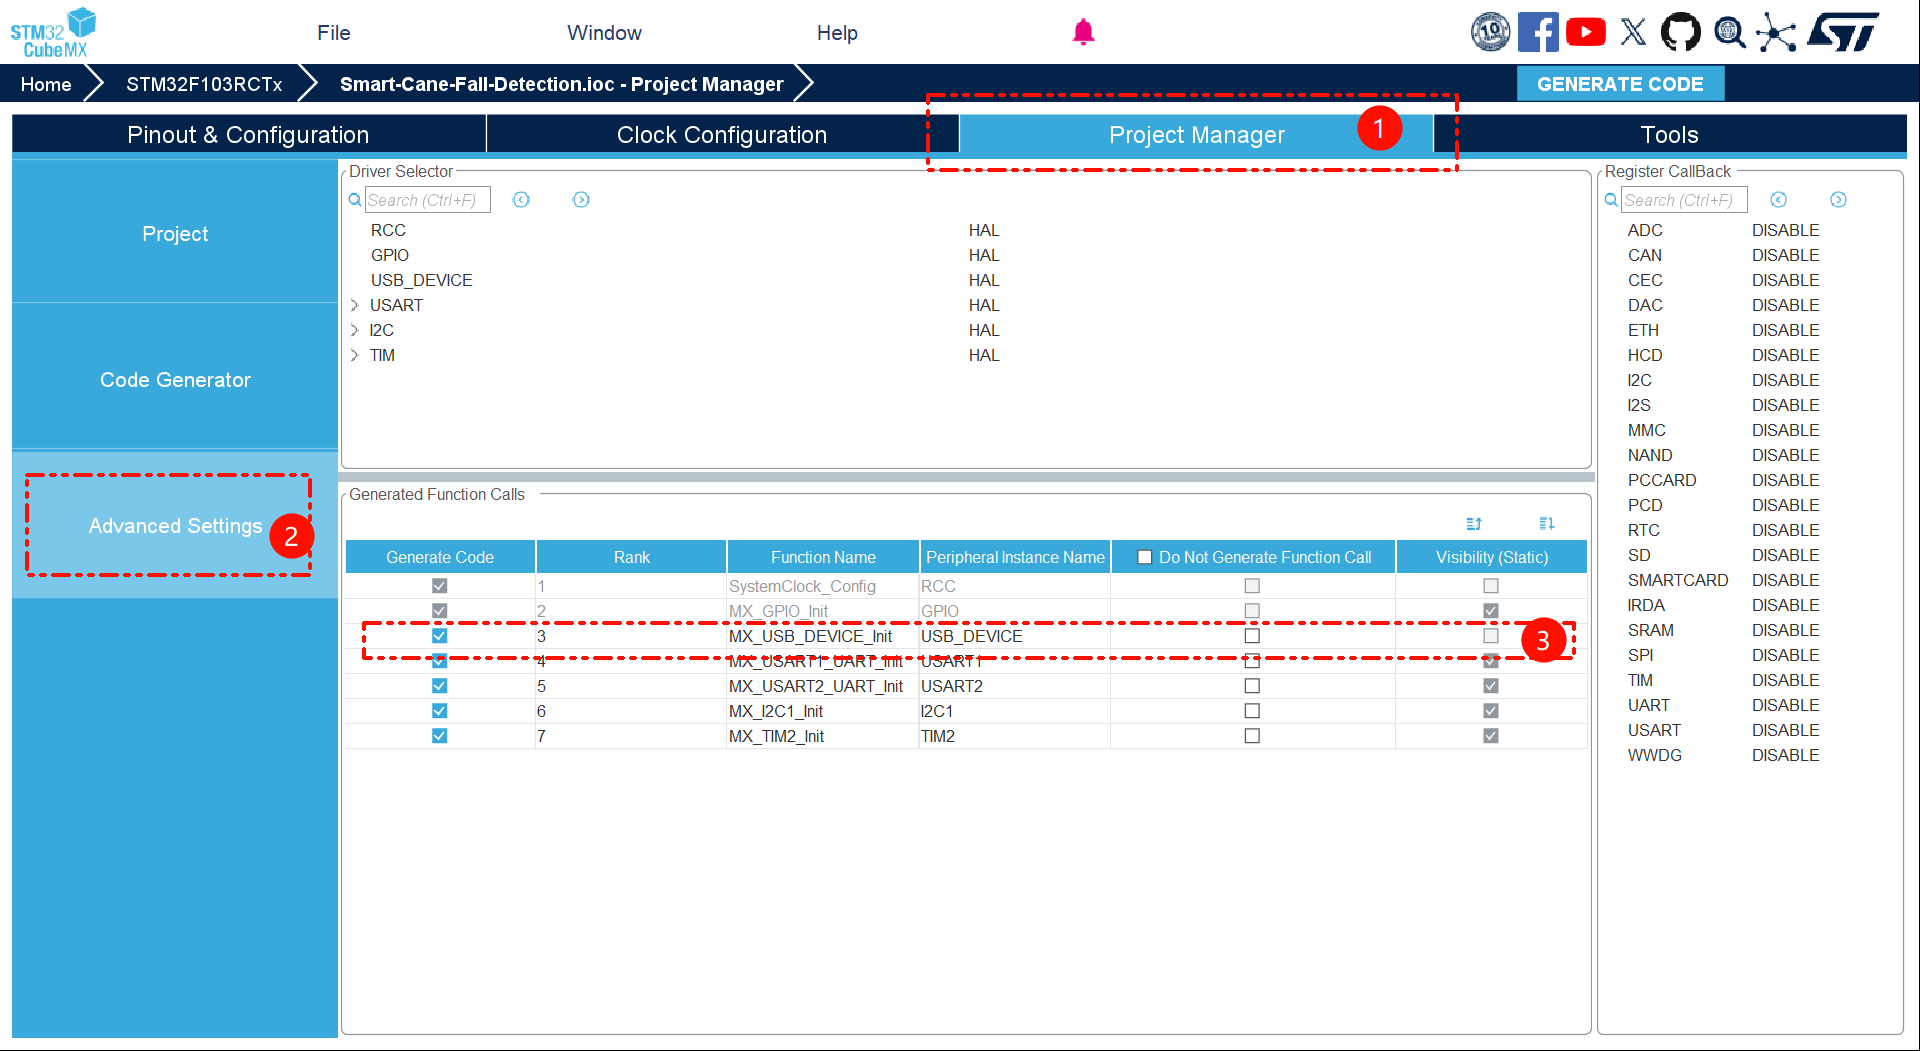Open the YouTube icon link
The height and width of the screenshot is (1051, 1920).
coord(1585,33)
